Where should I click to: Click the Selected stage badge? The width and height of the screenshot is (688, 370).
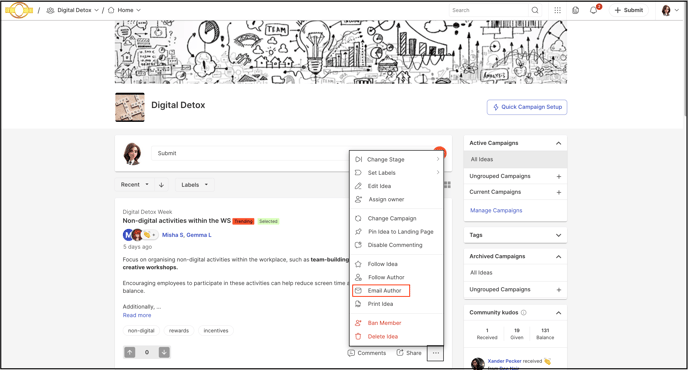[x=268, y=221]
